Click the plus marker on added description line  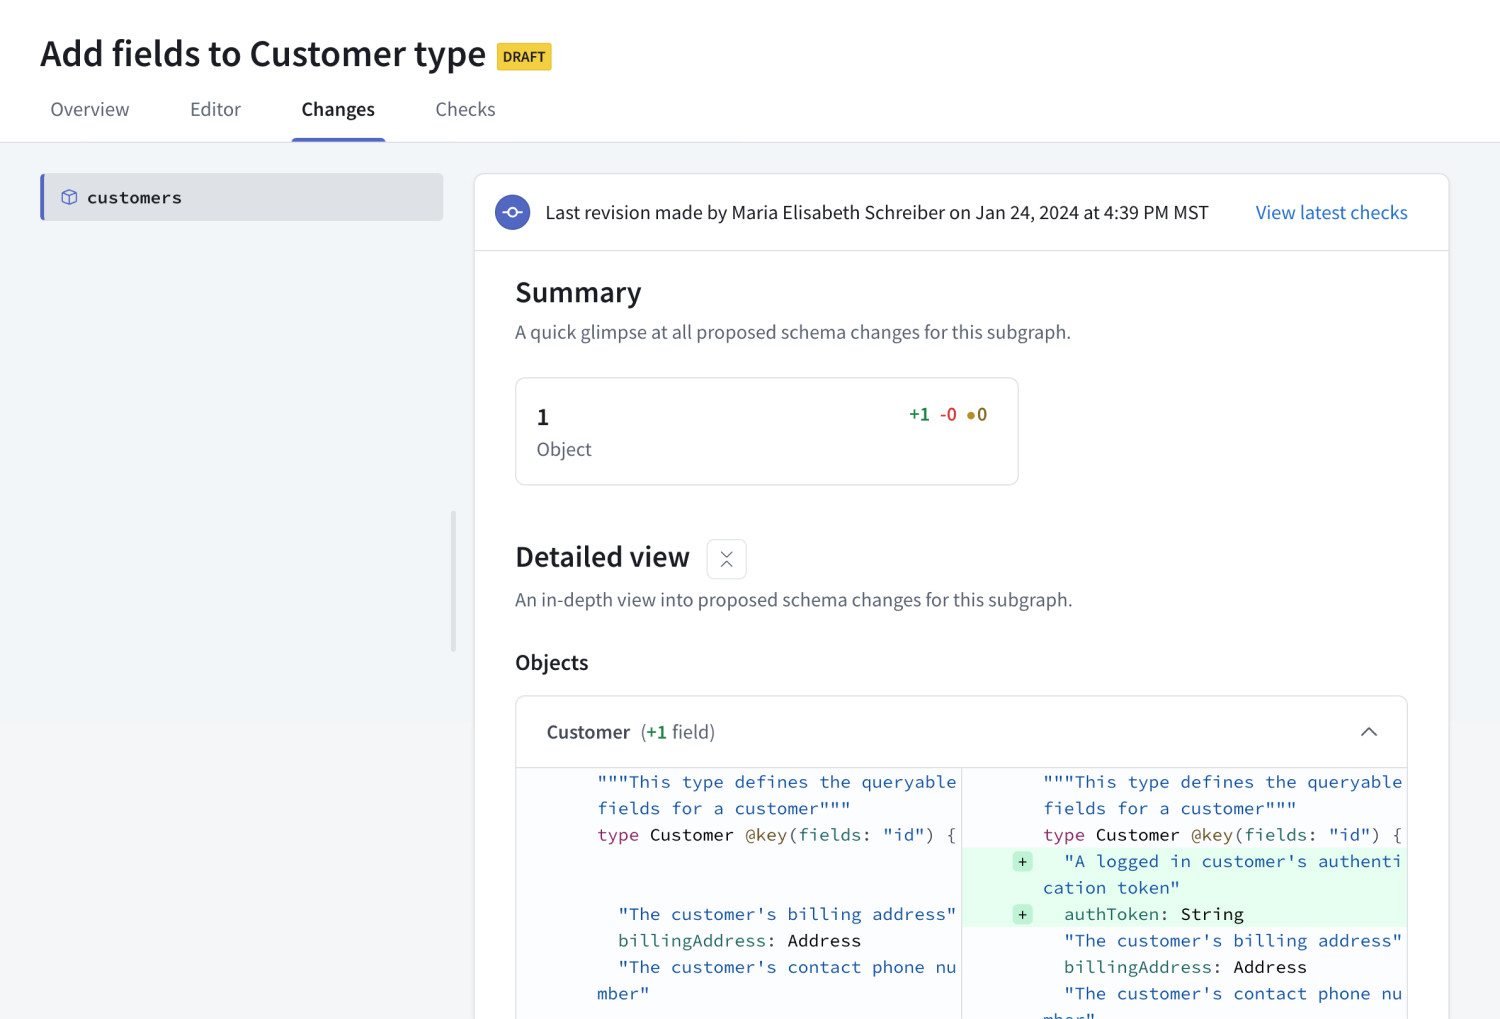(1022, 861)
